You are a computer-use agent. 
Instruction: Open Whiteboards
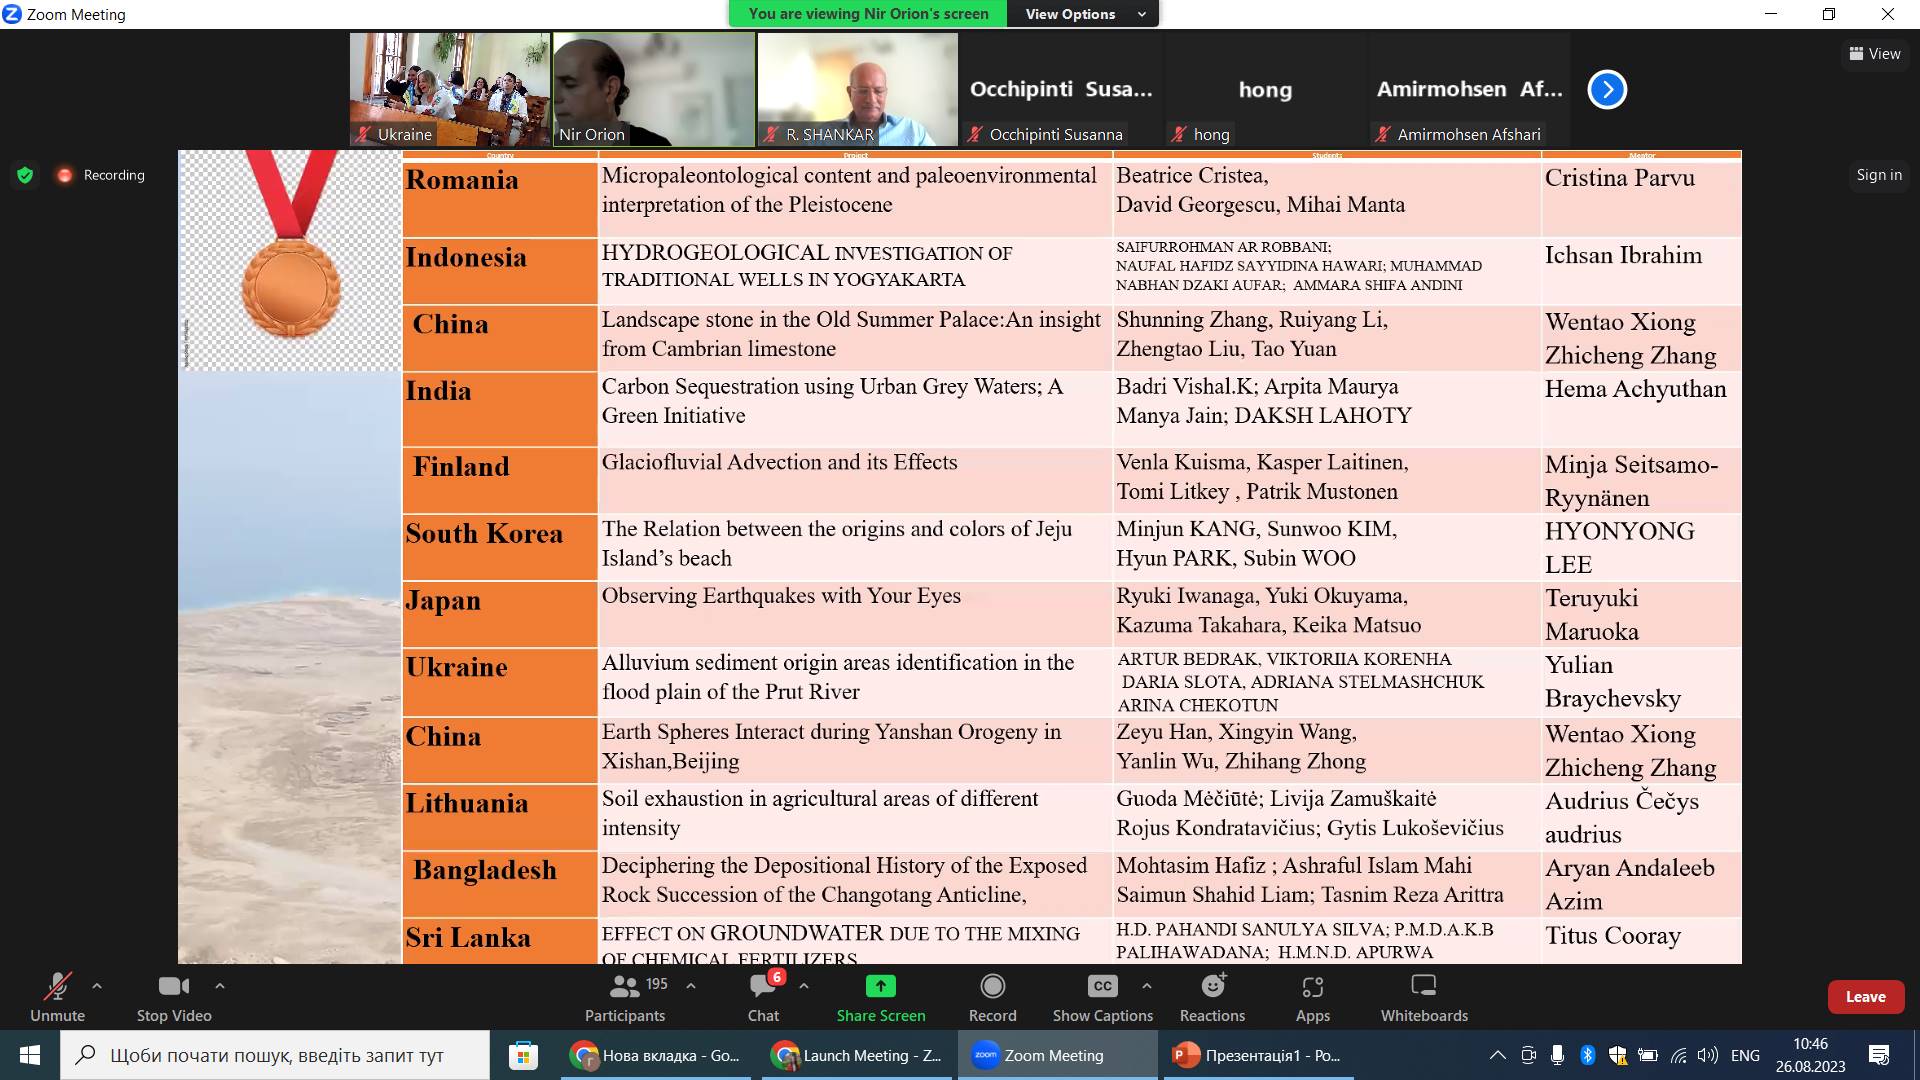tap(1424, 997)
